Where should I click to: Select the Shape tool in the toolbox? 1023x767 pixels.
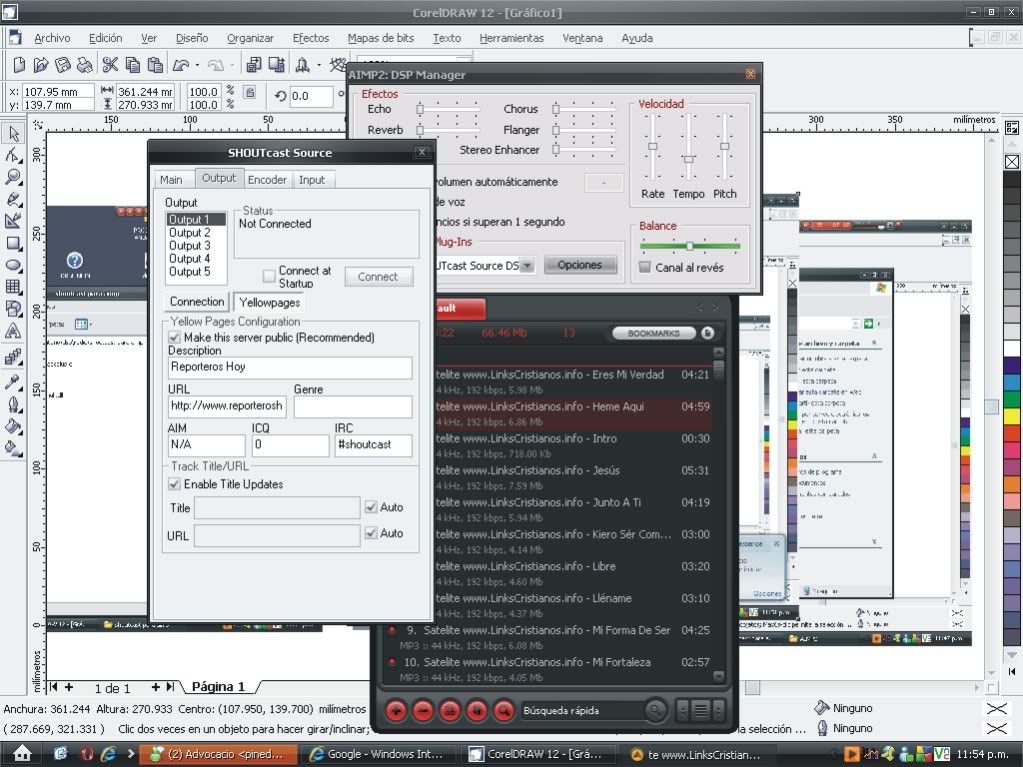pos(13,155)
